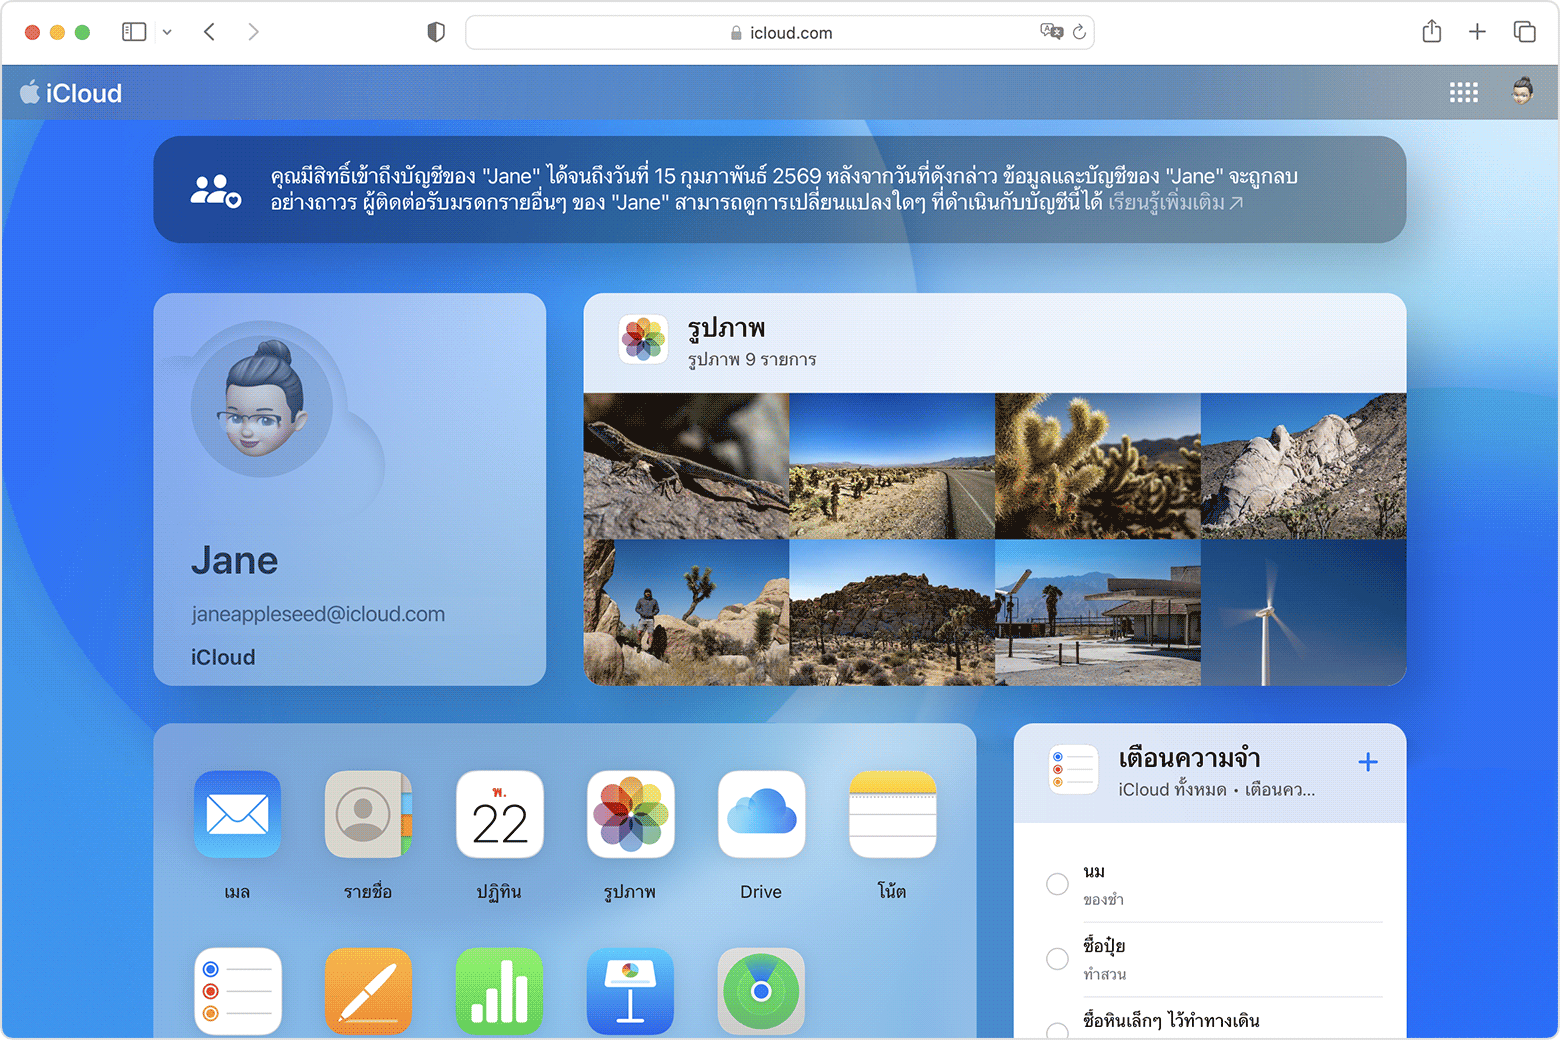This screenshot has width=1560, height=1040.
Task: Click the ทำสวน list label
Action: (x=1104, y=974)
